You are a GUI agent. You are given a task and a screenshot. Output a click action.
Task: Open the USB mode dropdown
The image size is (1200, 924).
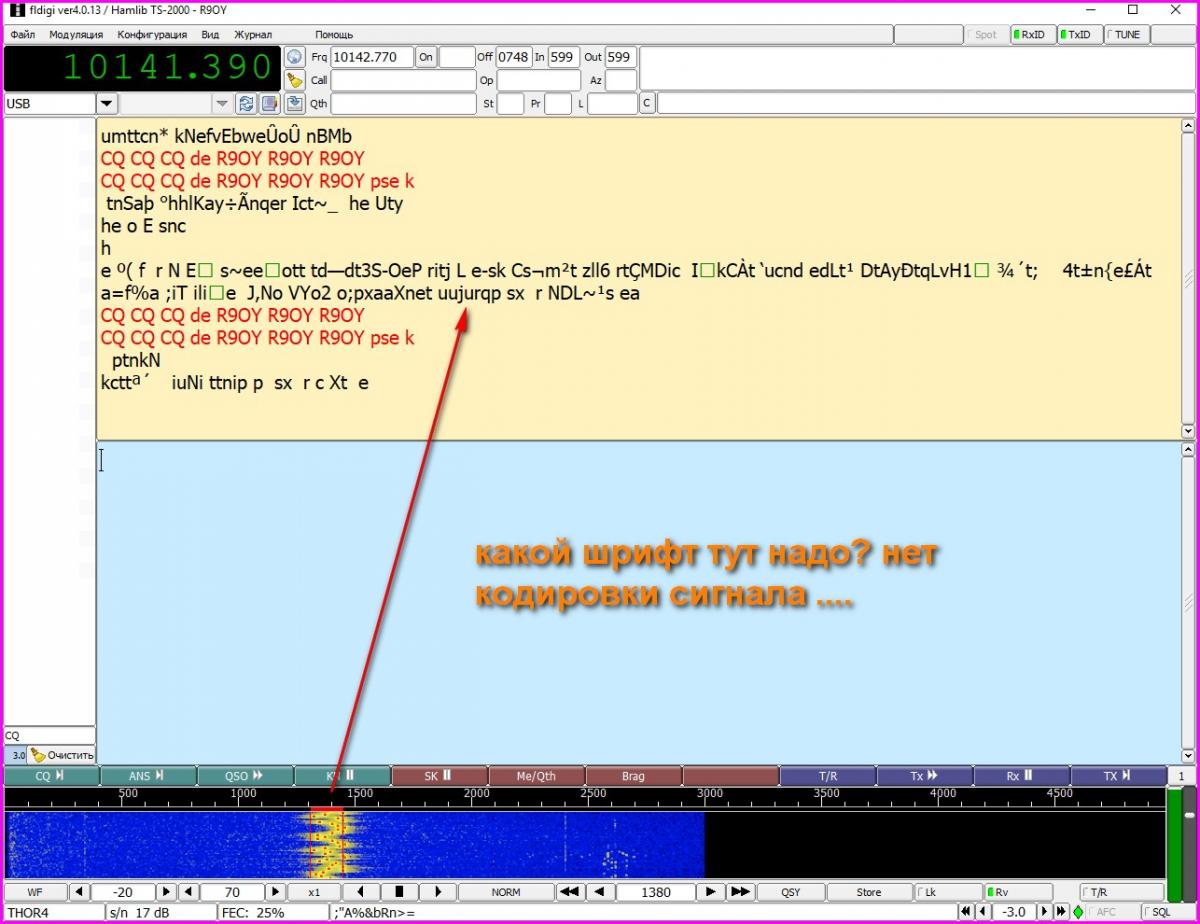click(107, 103)
